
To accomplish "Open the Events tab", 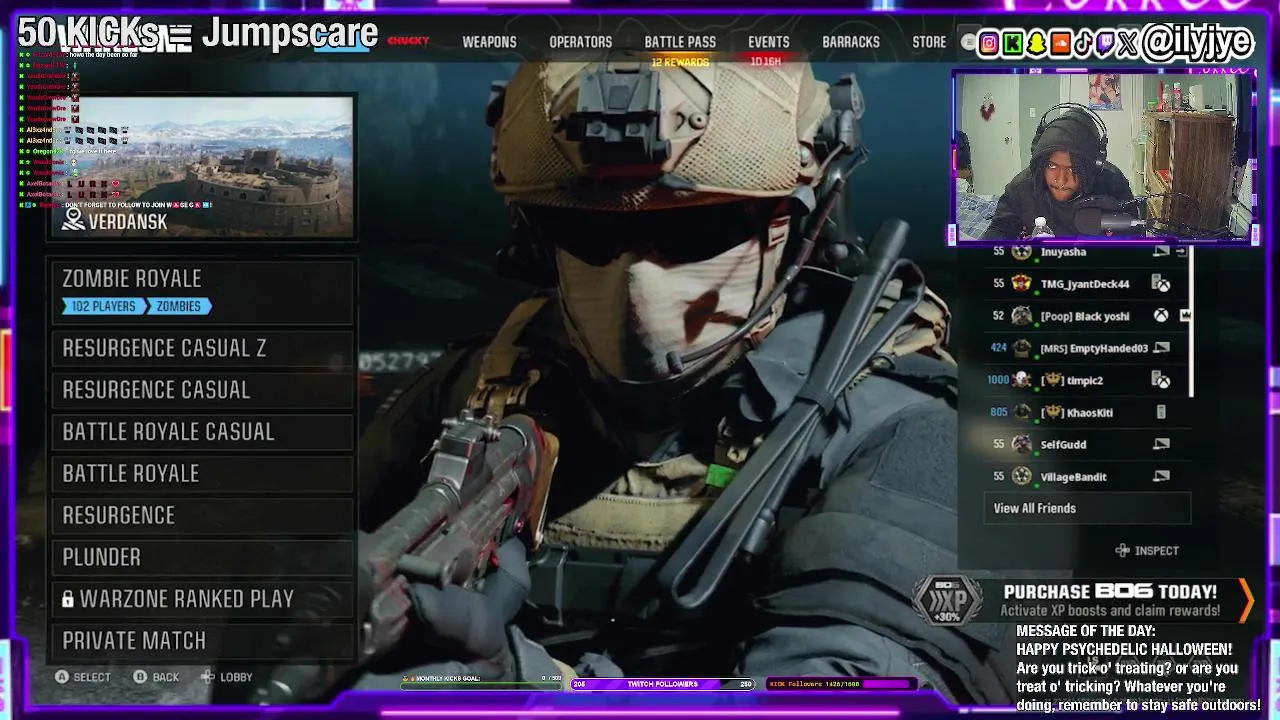I will tap(768, 42).
